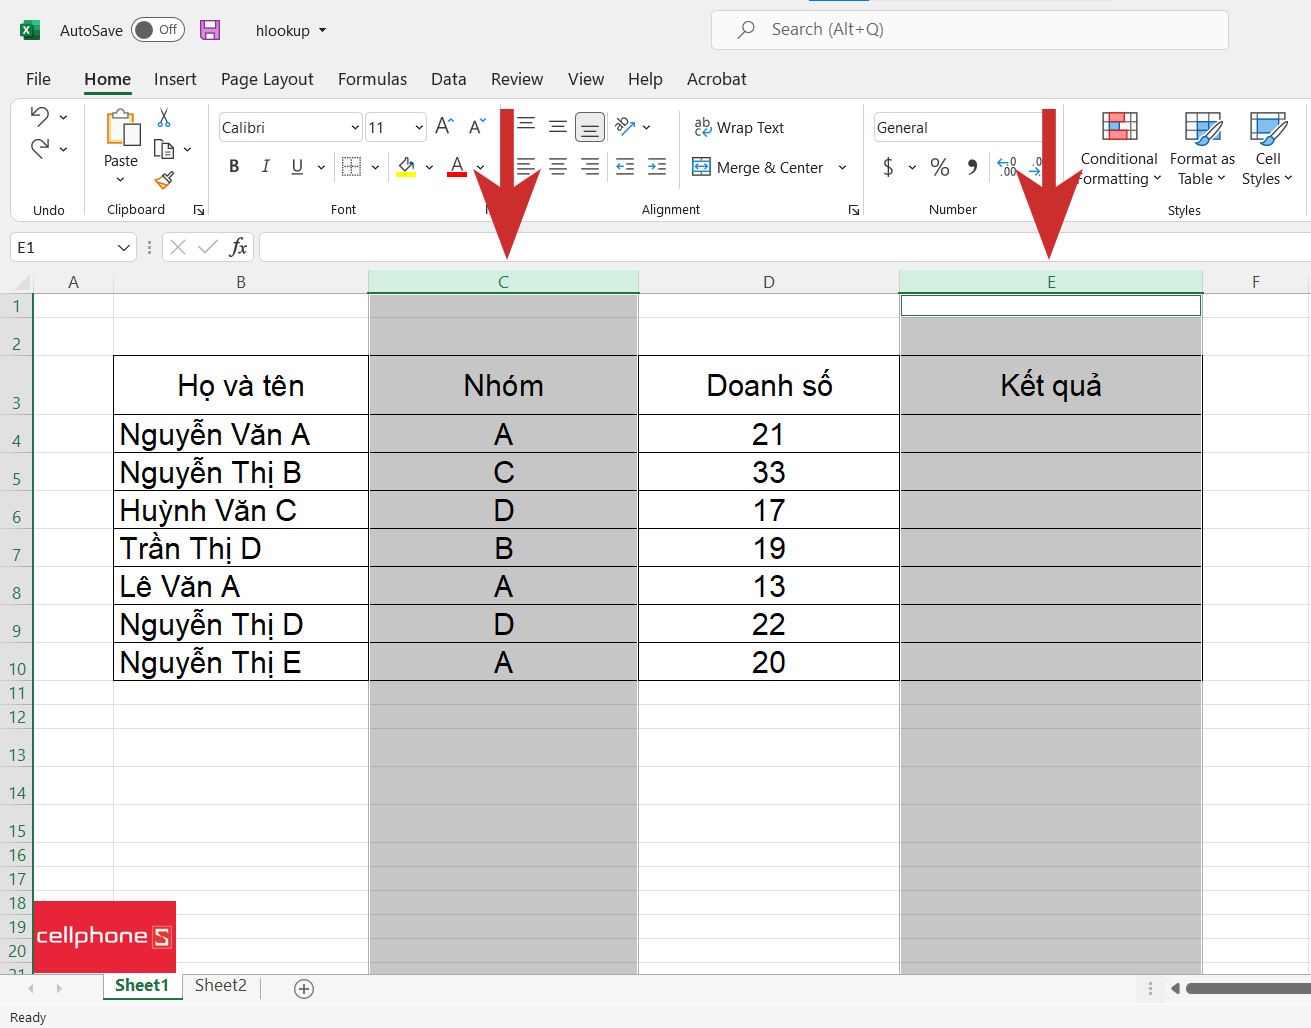Switch to Formulas tab
The width and height of the screenshot is (1311, 1028).
[x=372, y=79]
